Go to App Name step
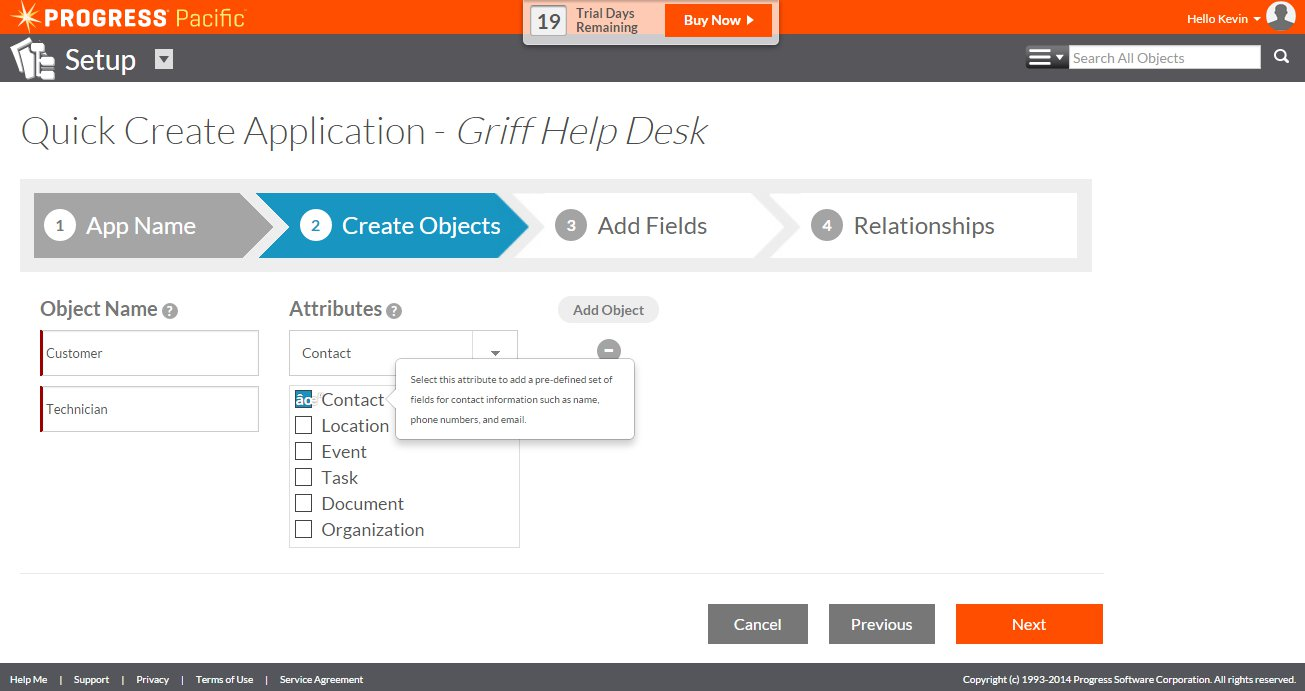The width and height of the screenshot is (1305, 691). click(x=140, y=226)
